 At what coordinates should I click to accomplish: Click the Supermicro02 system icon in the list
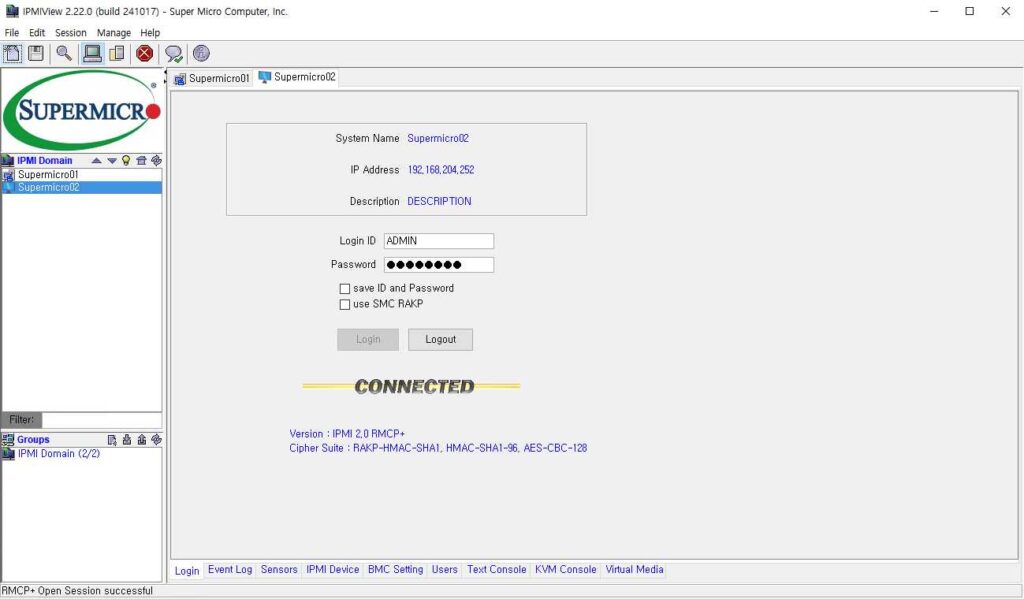point(8,187)
